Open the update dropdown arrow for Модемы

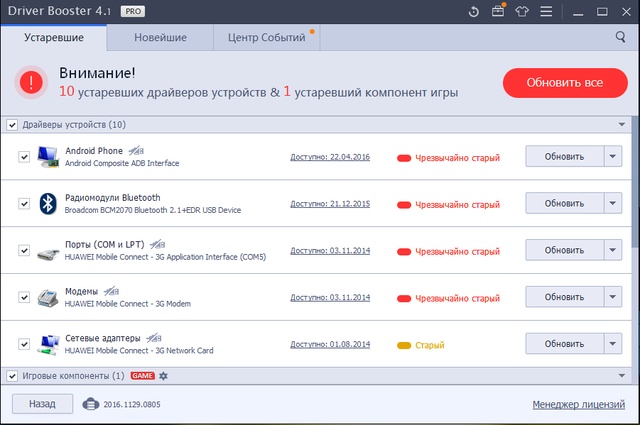613,297
